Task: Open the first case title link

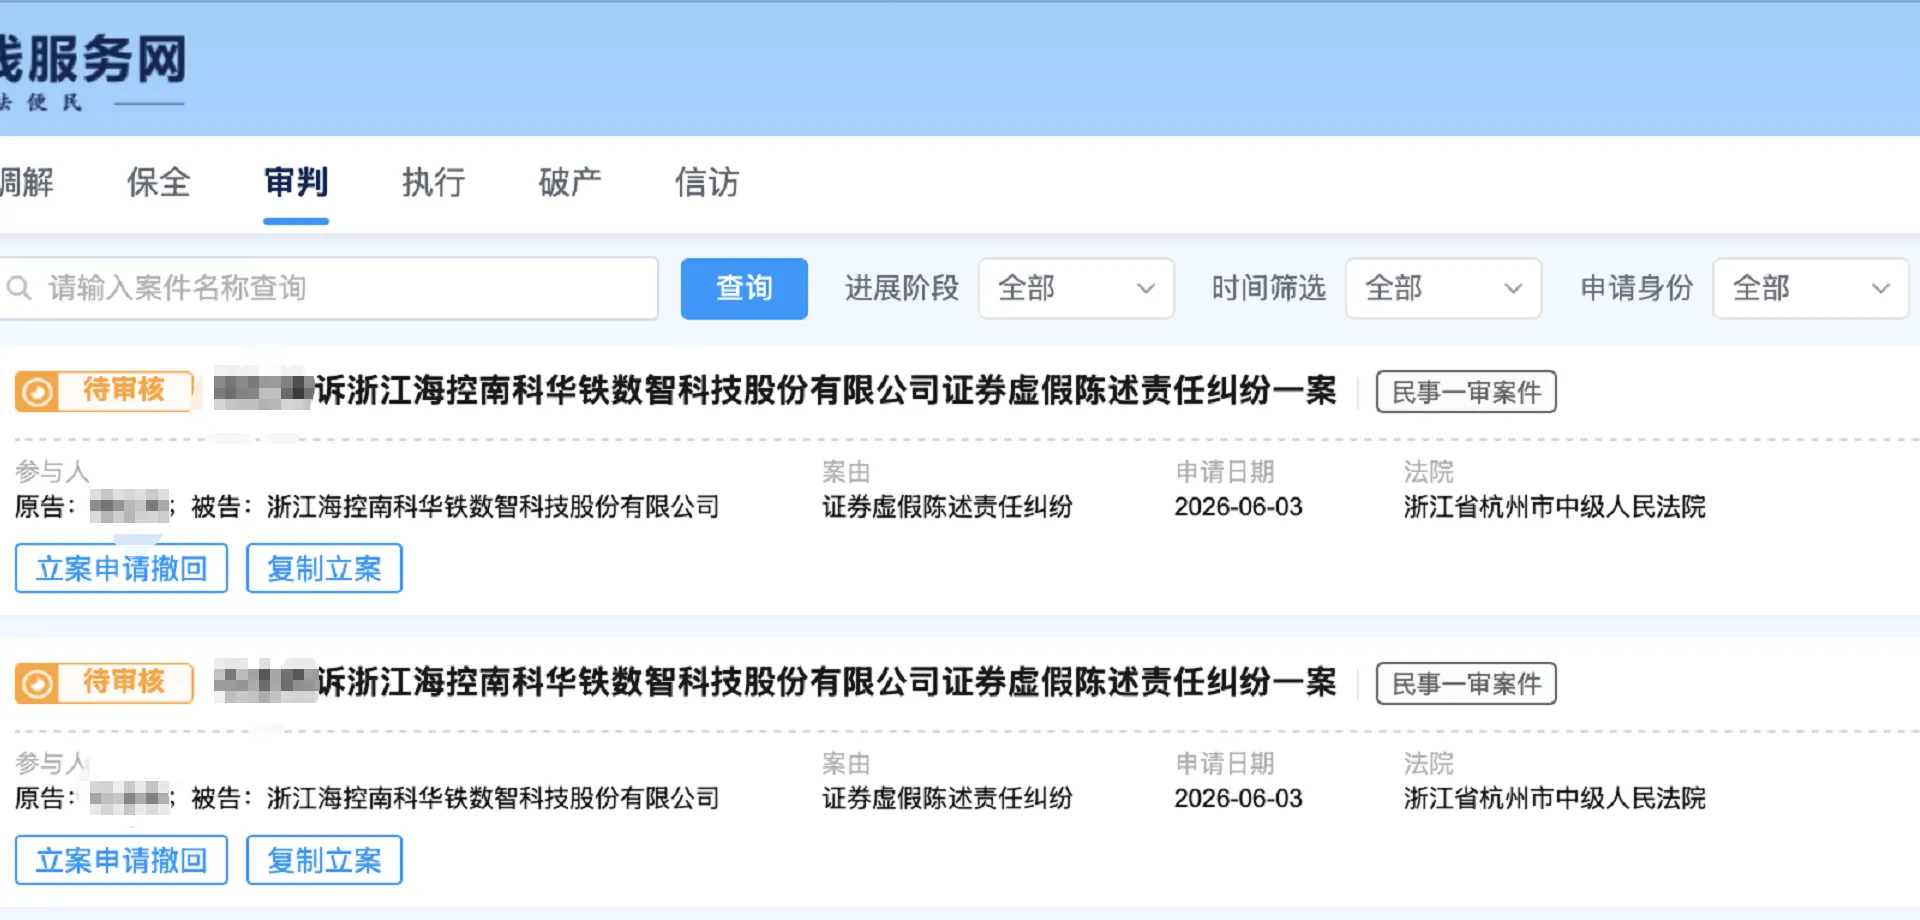Action: coord(775,390)
